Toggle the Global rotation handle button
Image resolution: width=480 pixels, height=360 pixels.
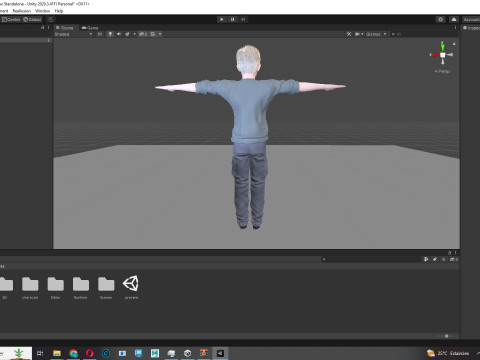point(32,20)
